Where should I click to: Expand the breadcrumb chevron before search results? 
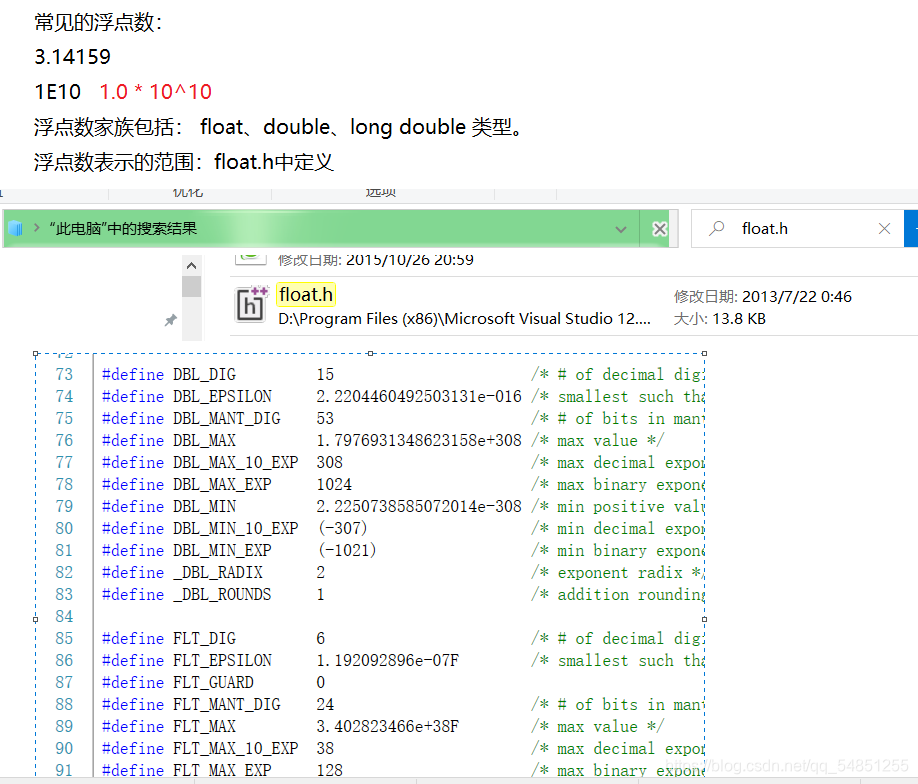[x=37, y=227]
